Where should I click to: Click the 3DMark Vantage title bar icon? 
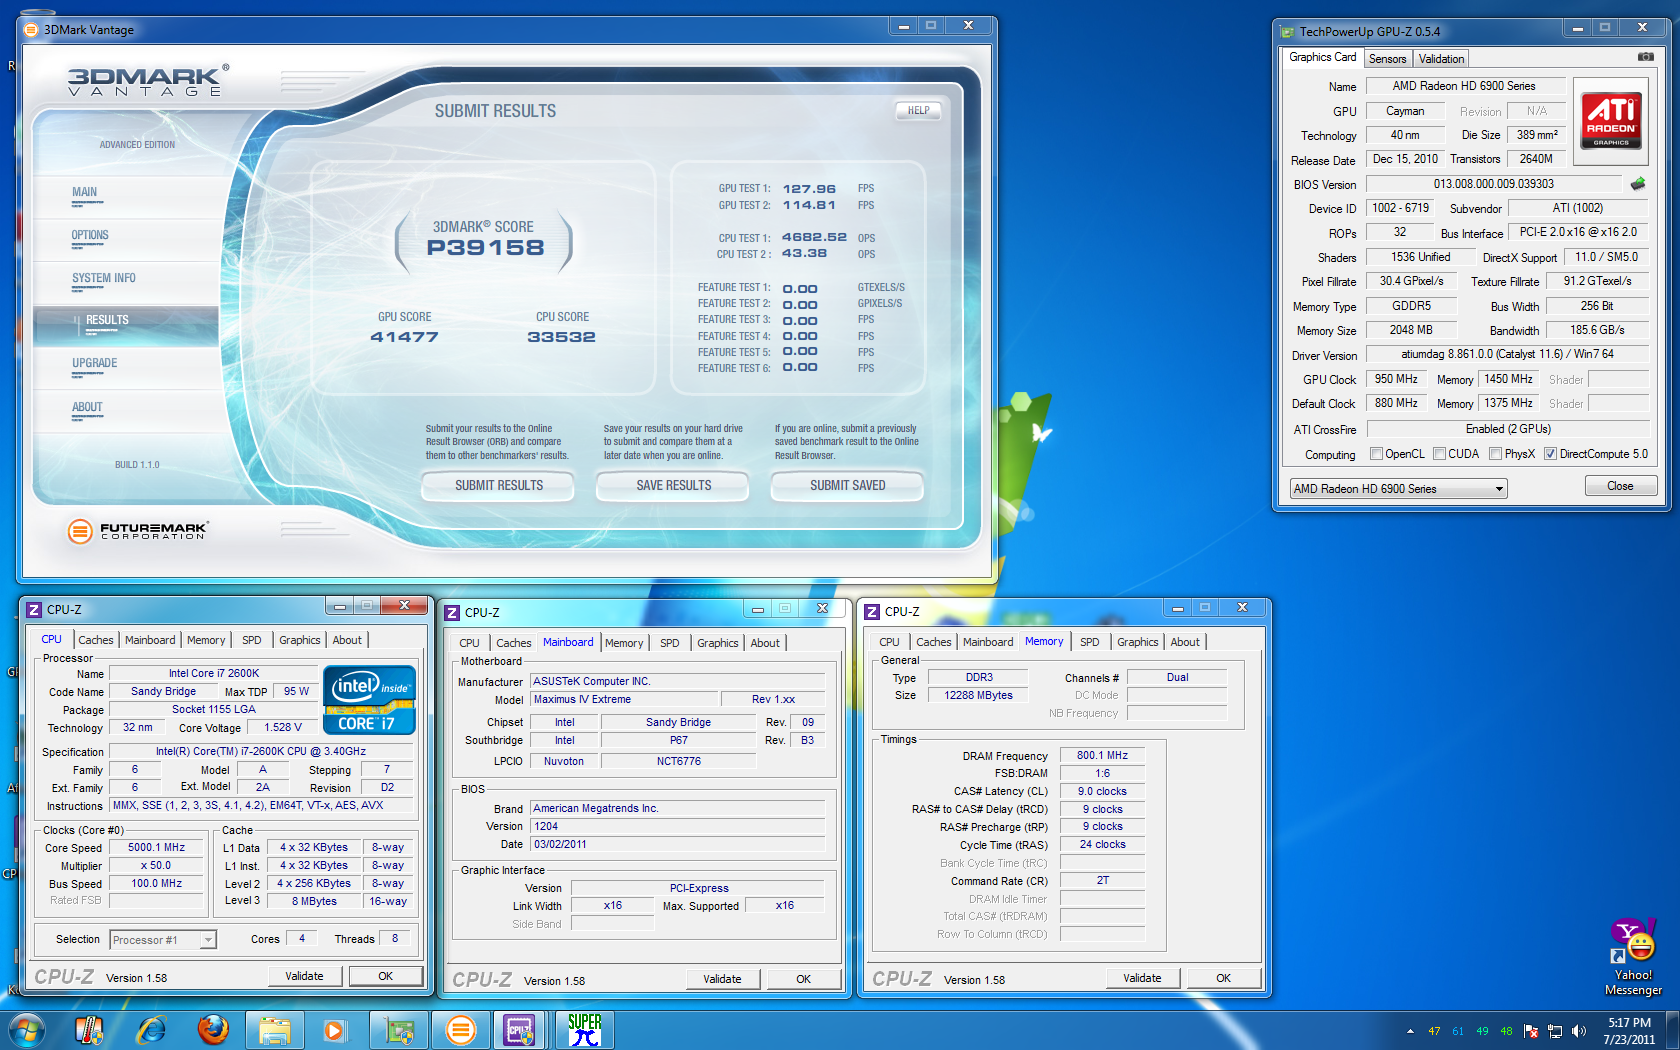[x=31, y=29]
